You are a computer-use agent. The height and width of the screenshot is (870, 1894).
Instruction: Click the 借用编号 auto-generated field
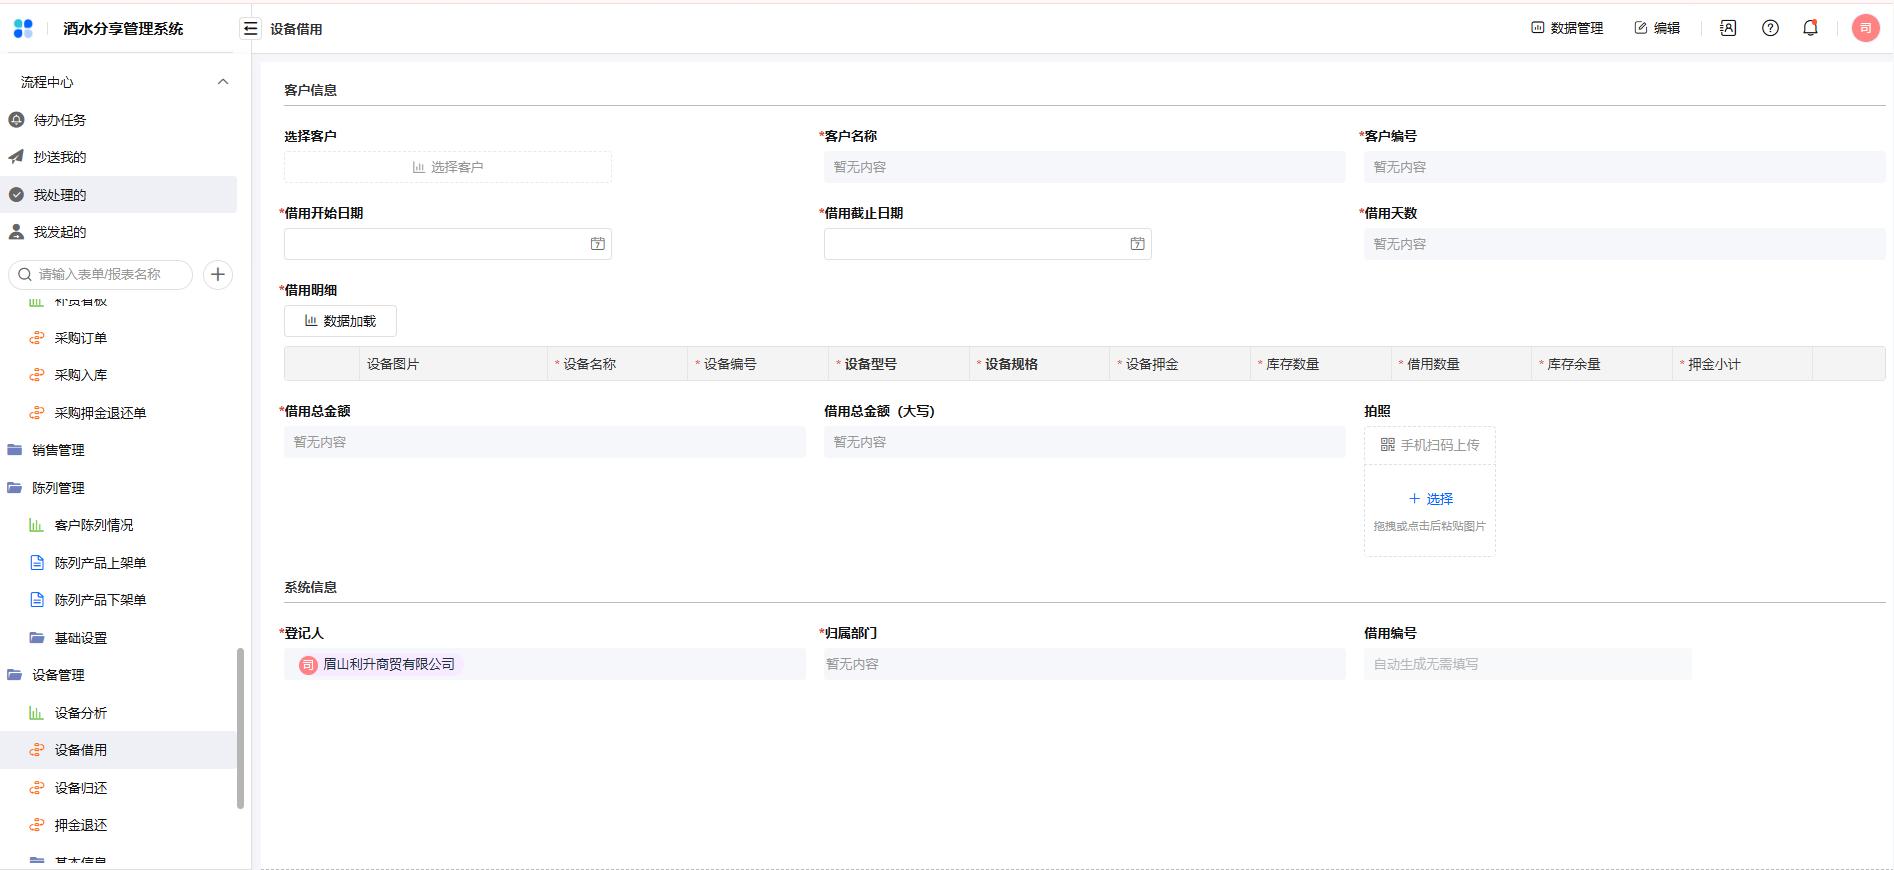pos(1528,664)
